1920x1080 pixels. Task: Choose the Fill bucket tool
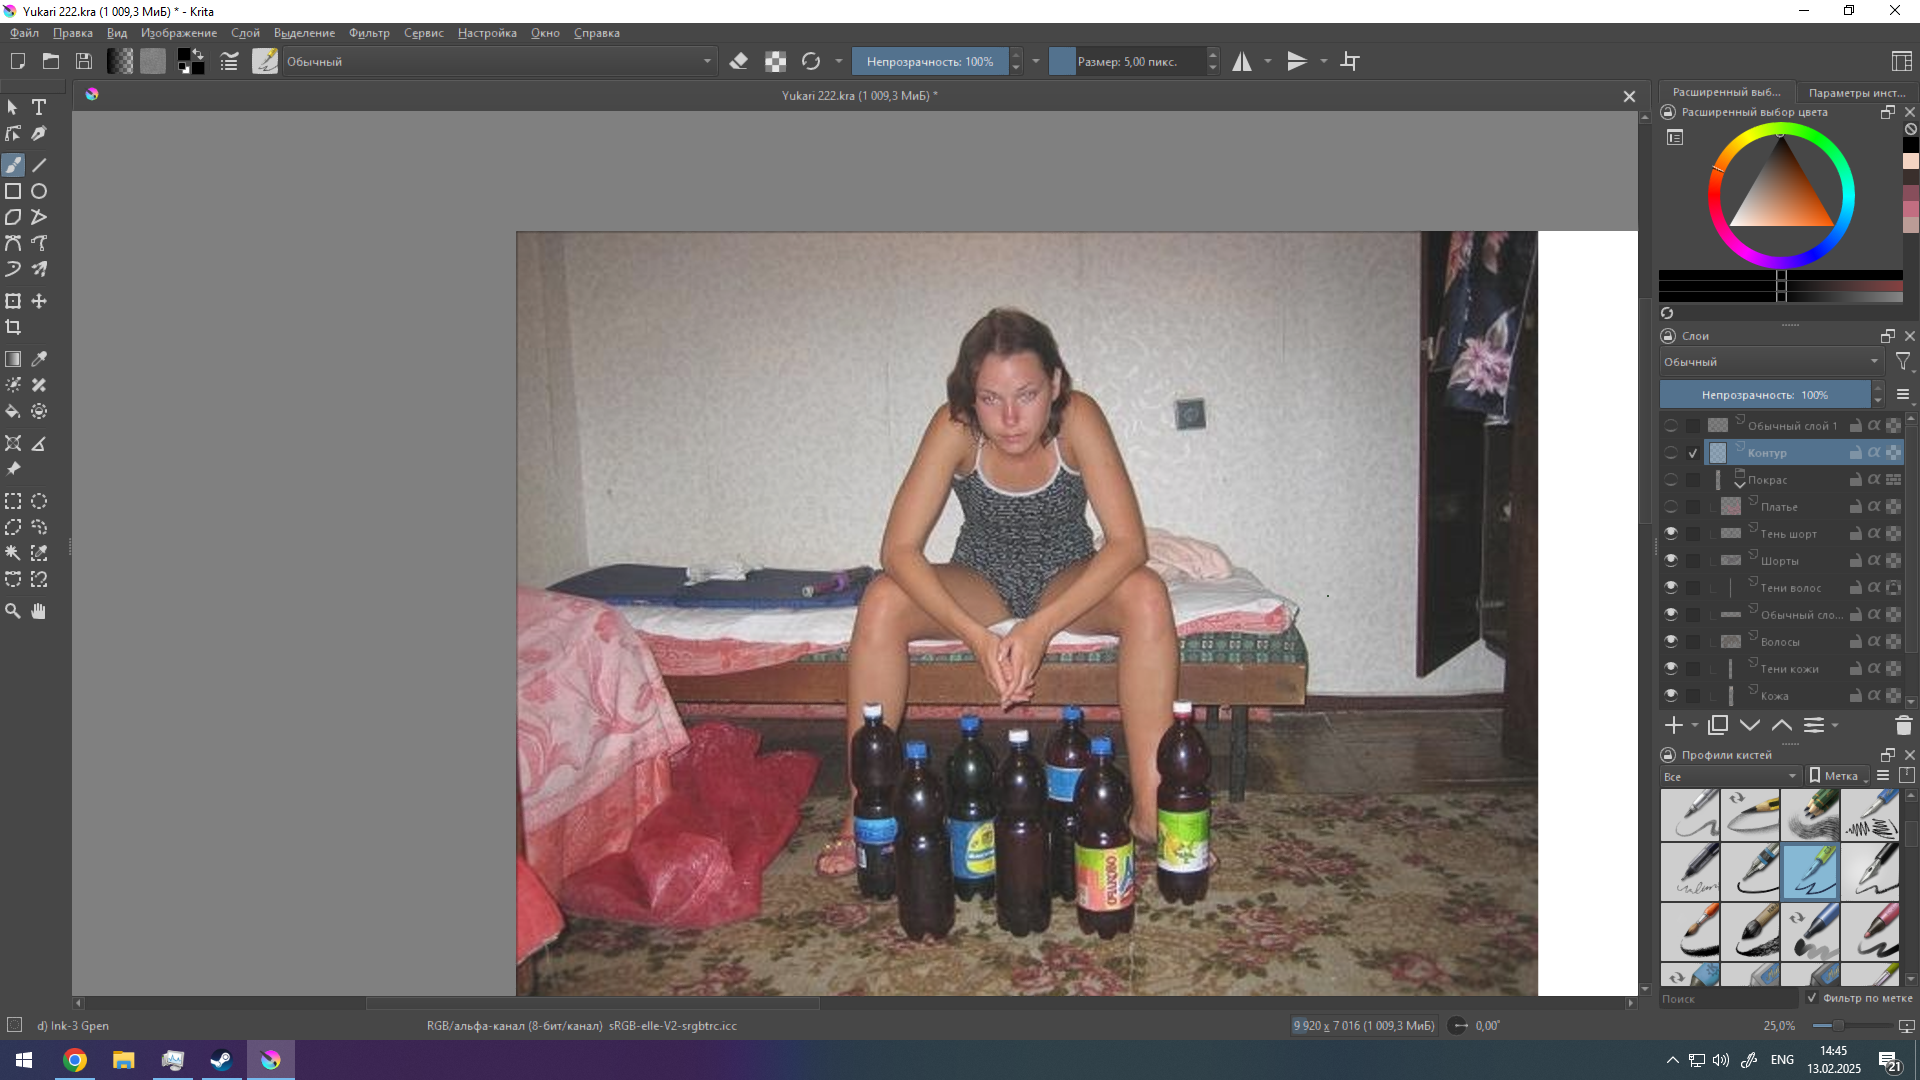pyautogui.click(x=13, y=411)
